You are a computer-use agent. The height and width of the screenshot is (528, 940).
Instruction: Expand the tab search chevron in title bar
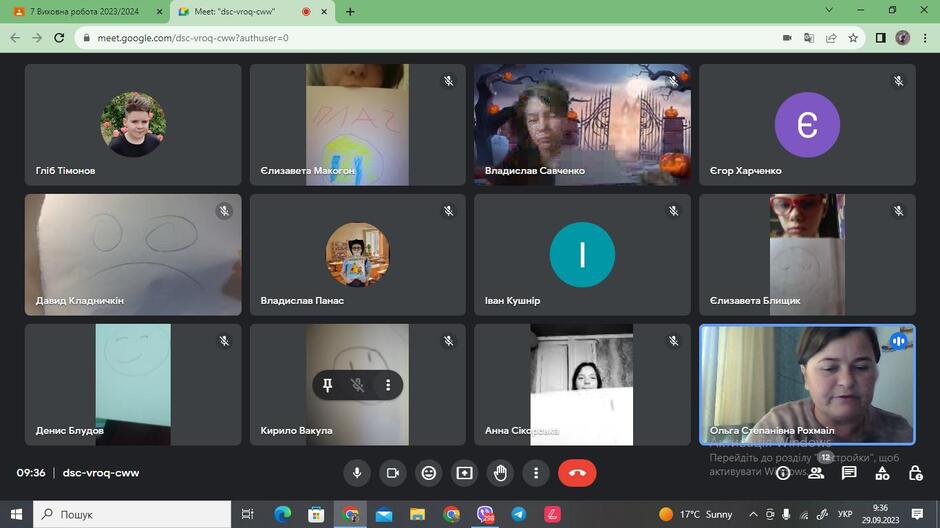tap(829, 10)
